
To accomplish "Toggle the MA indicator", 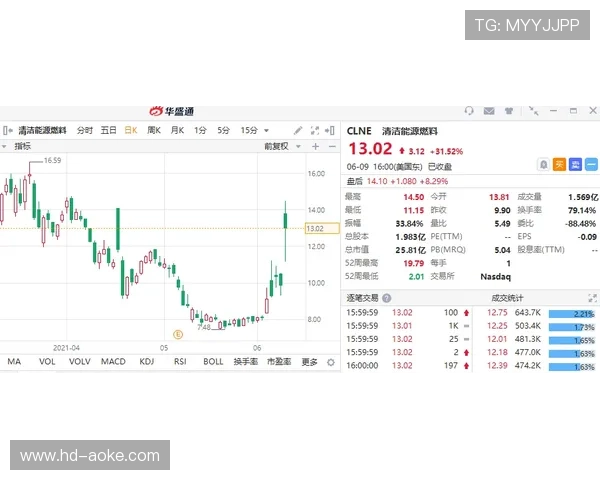I will pos(14,362).
